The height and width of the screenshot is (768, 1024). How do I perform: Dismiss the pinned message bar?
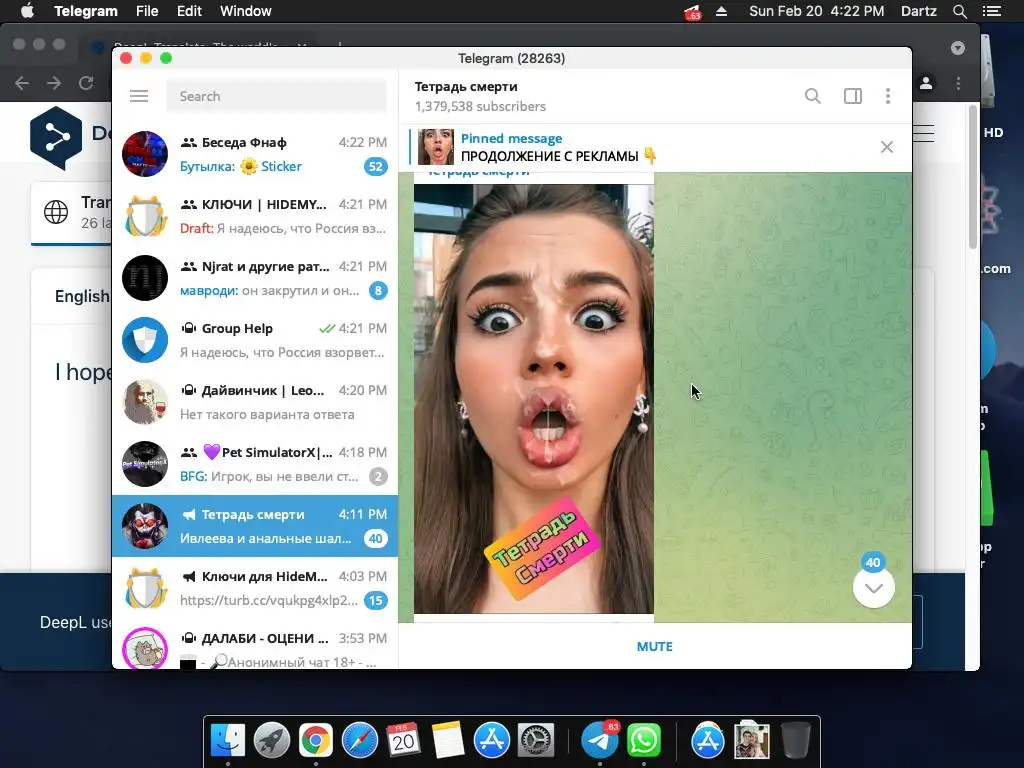tap(886, 147)
